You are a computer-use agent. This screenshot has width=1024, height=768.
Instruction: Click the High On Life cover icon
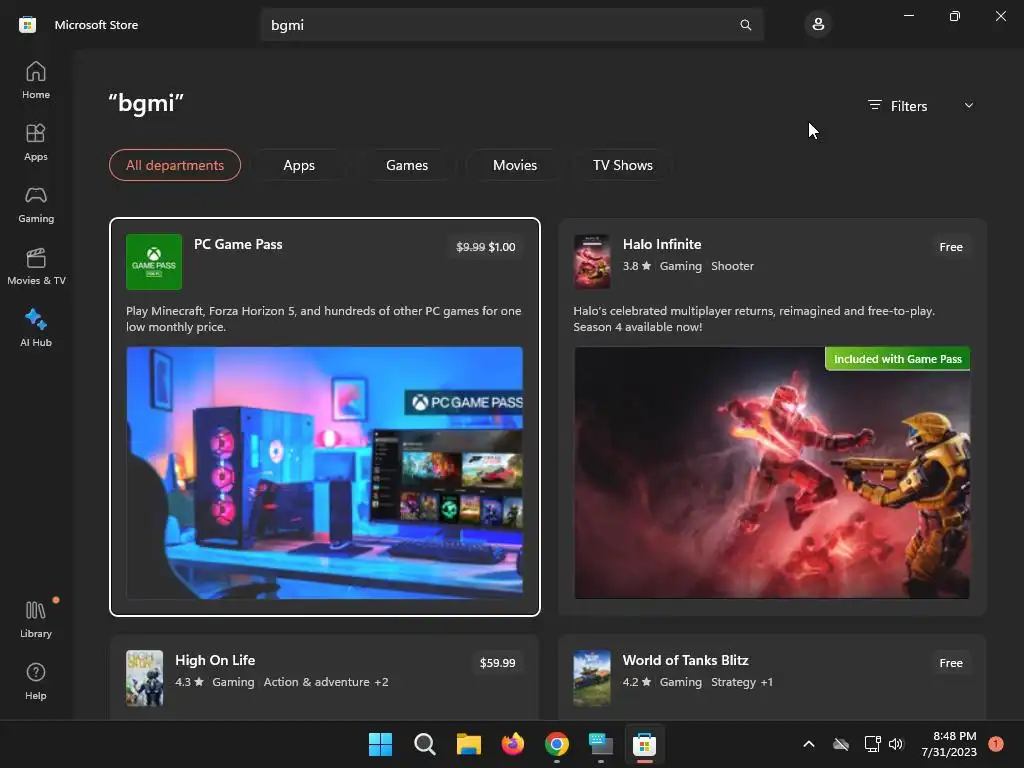click(x=144, y=678)
